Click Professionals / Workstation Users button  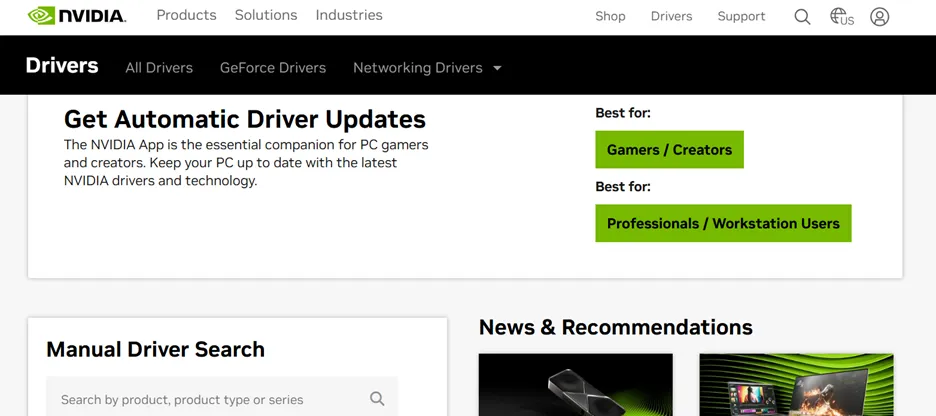[x=723, y=223]
